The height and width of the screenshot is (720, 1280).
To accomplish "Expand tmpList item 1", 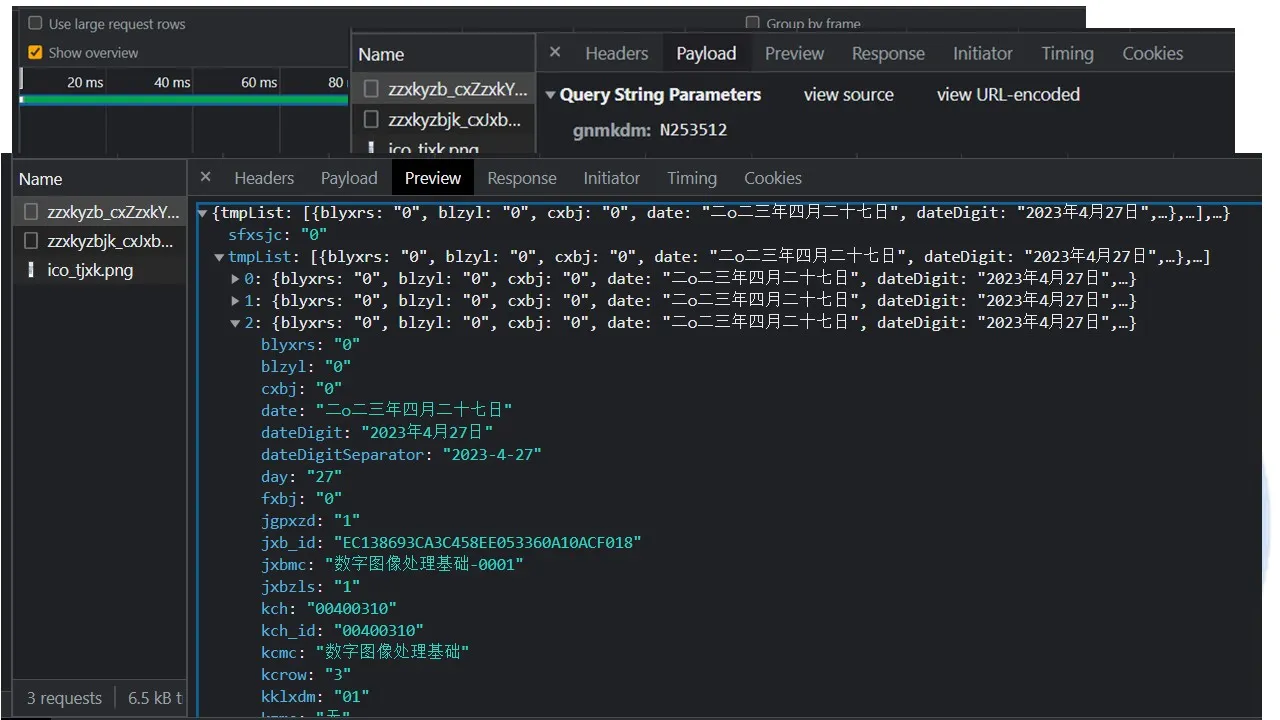I will (x=236, y=301).
